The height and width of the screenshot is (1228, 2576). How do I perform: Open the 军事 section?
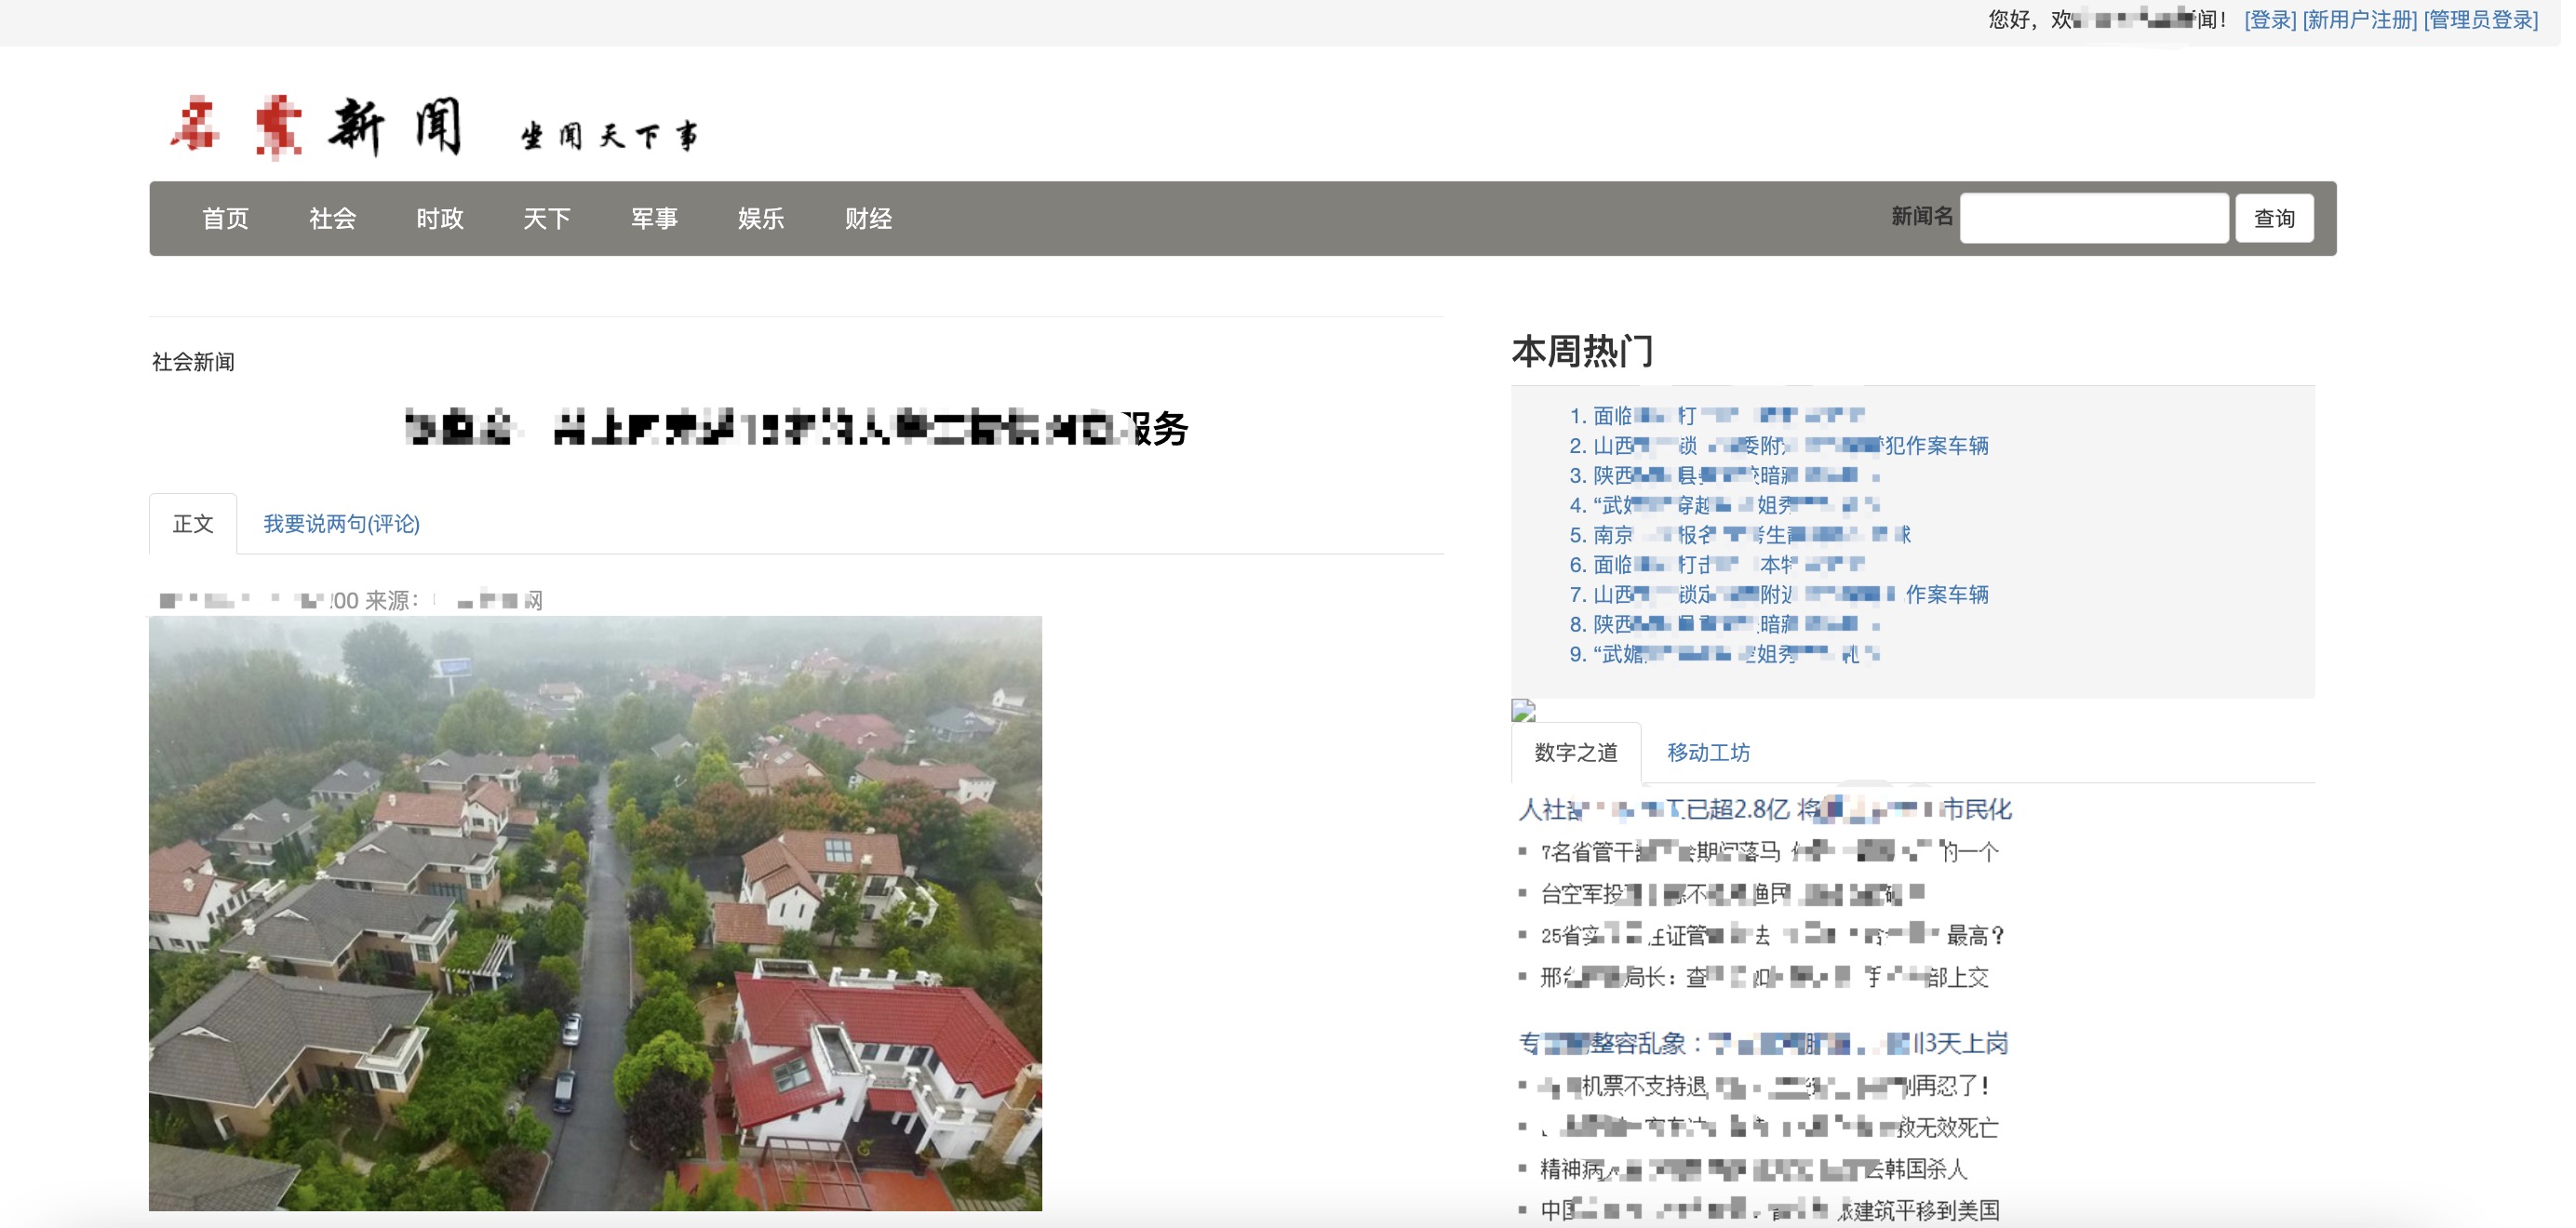coord(655,219)
